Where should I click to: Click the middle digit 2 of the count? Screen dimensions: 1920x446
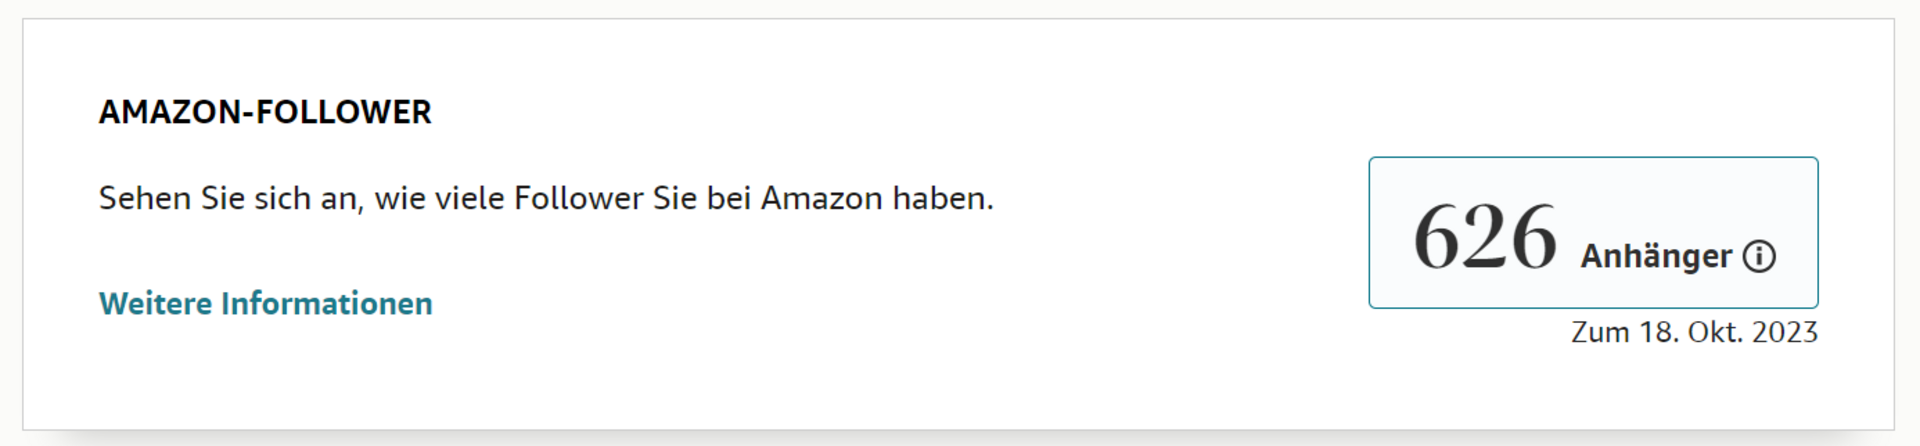1485,237
